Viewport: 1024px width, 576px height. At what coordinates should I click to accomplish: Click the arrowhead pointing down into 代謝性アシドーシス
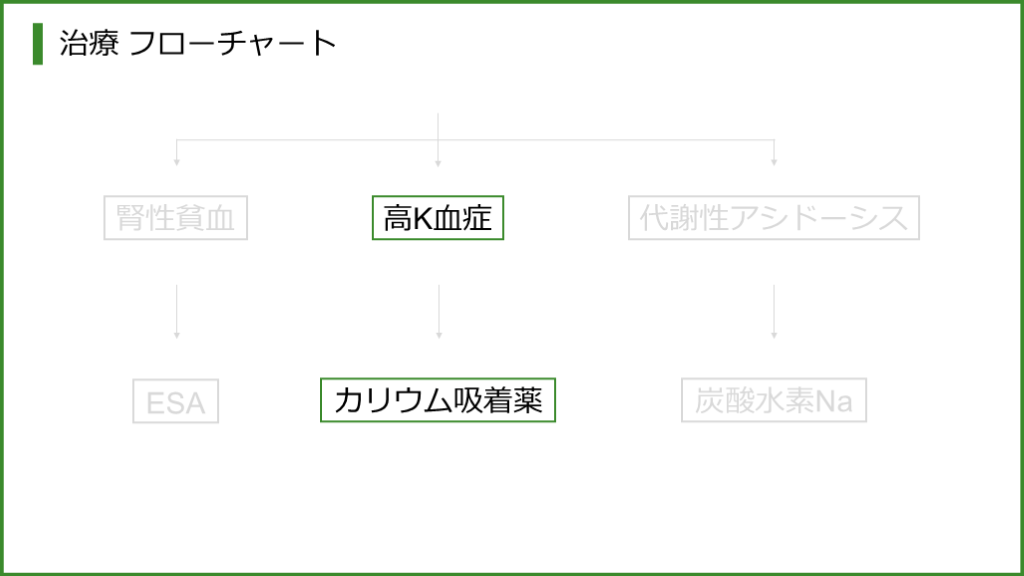click(x=773, y=160)
